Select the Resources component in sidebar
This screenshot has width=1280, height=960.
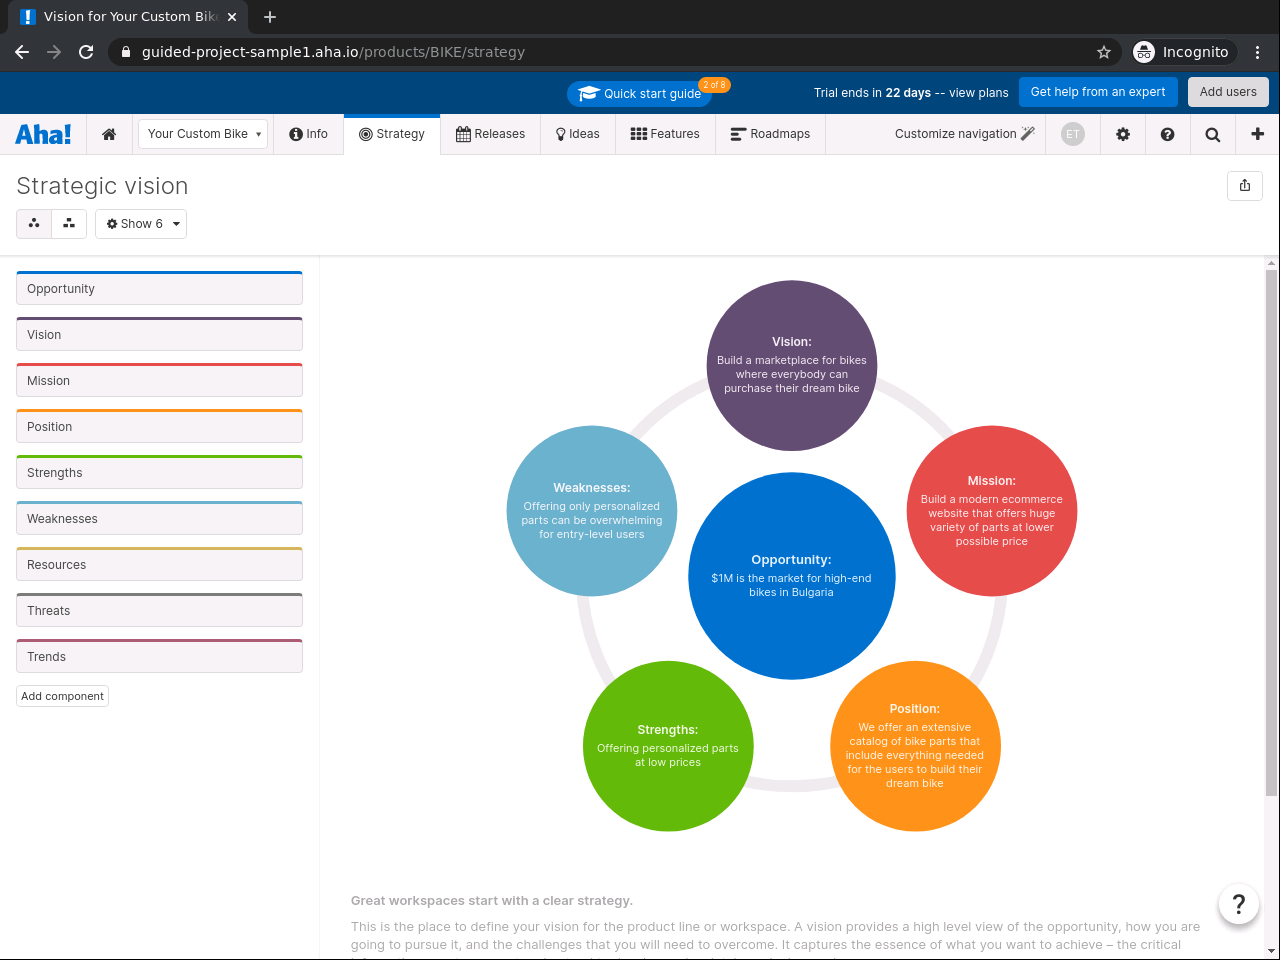(x=159, y=564)
